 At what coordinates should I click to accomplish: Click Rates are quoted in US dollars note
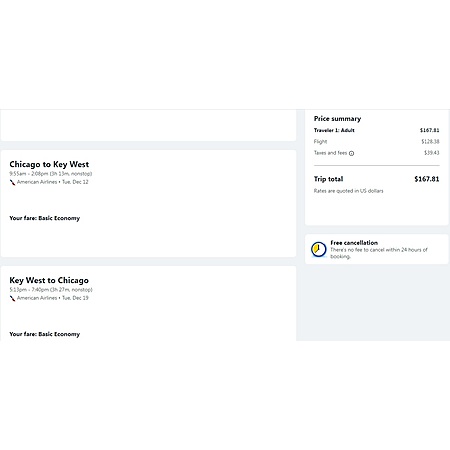[x=348, y=191]
